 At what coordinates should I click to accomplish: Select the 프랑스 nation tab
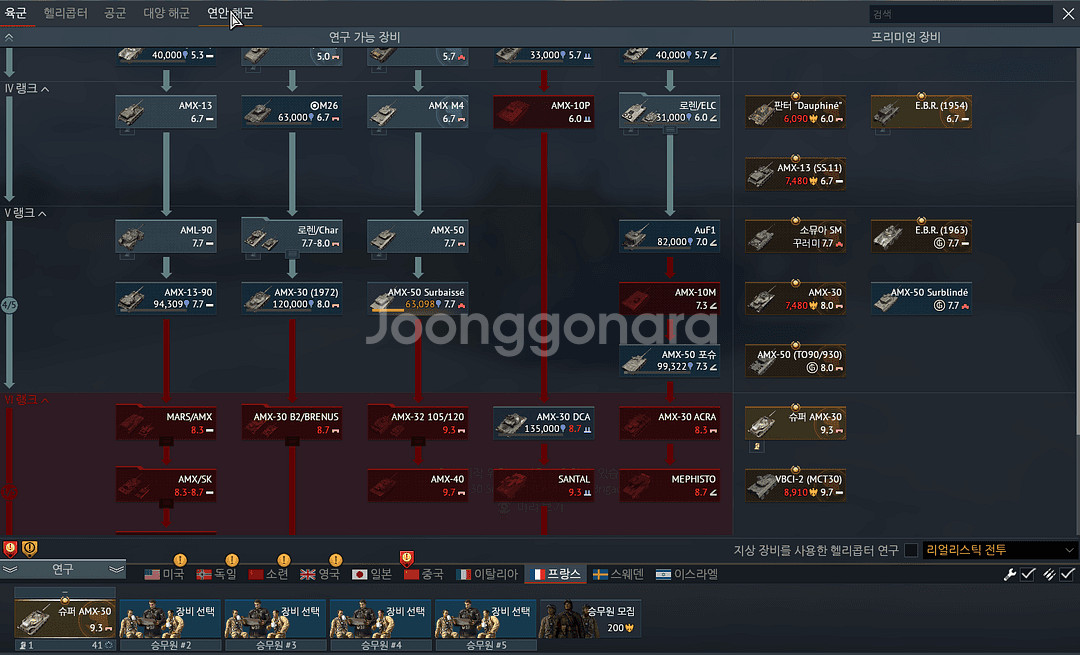[557, 574]
